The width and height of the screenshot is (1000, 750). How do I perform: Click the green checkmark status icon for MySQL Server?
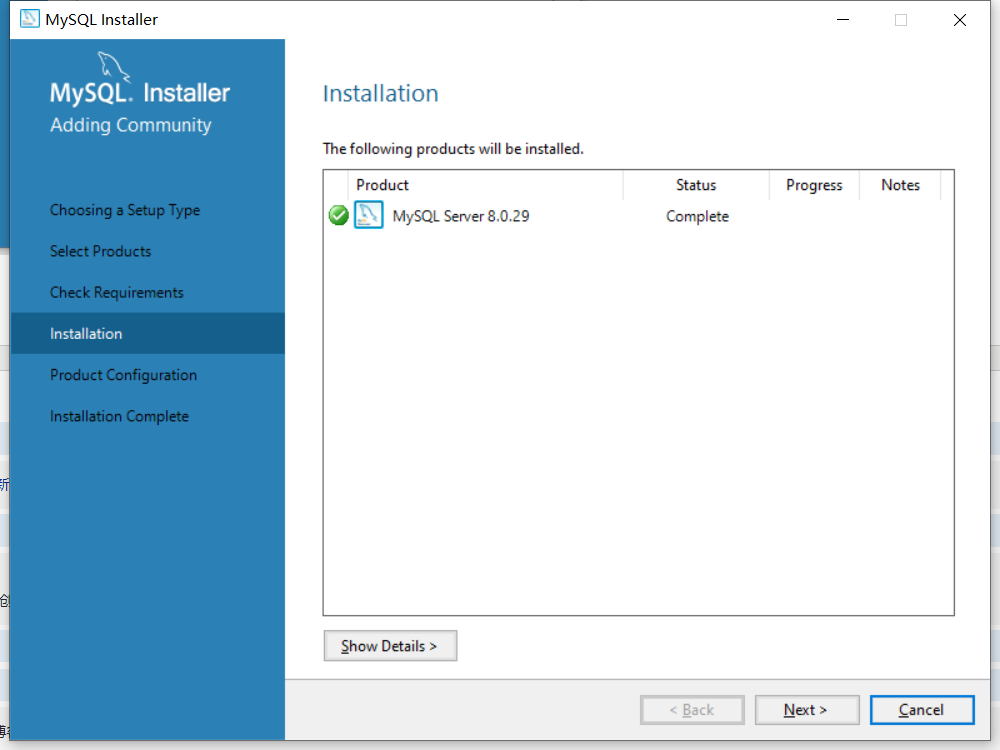[x=338, y=216]
